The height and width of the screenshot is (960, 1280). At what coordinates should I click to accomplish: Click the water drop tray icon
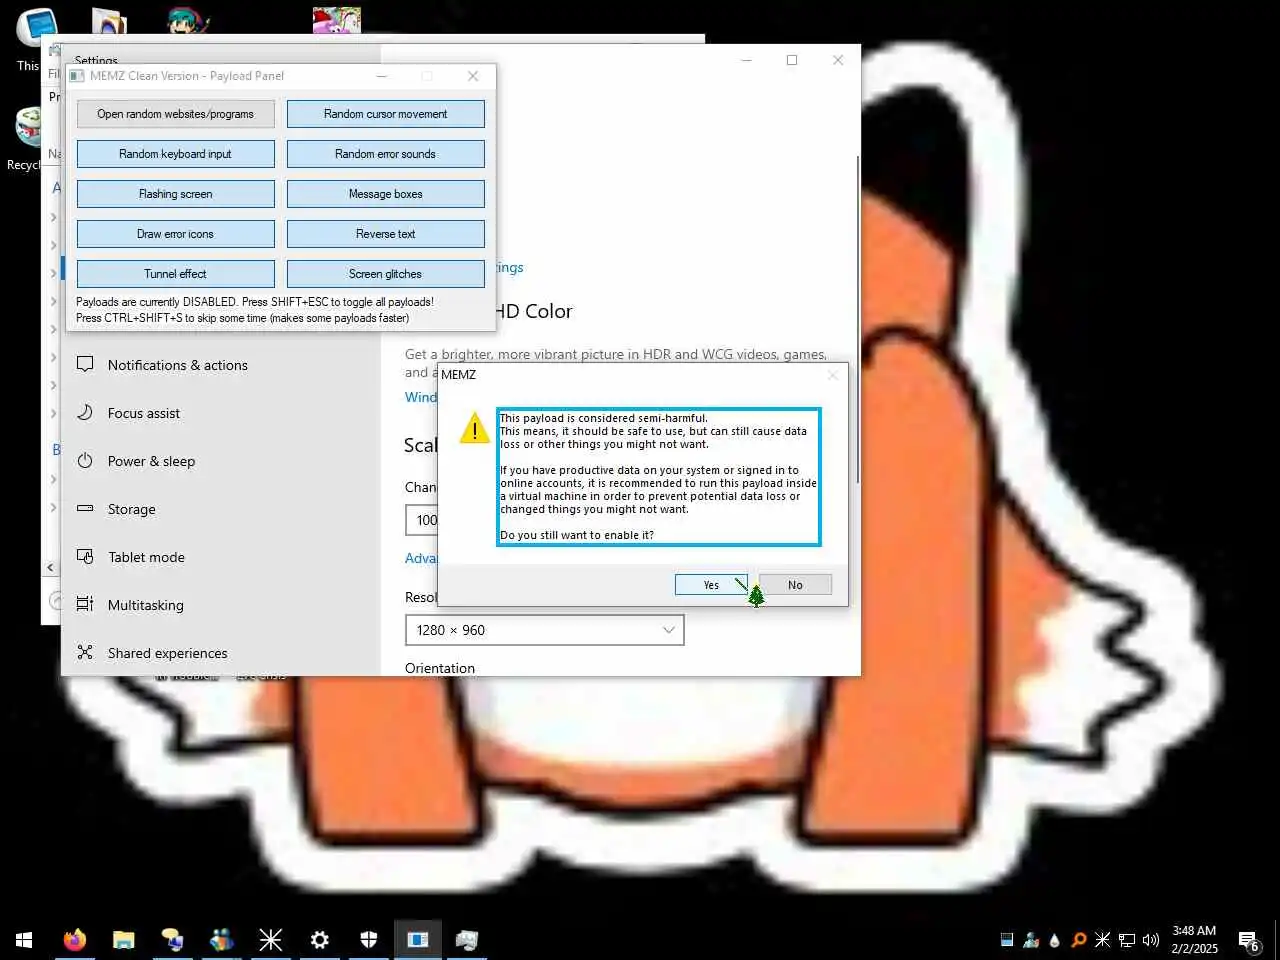(1055, 940)
